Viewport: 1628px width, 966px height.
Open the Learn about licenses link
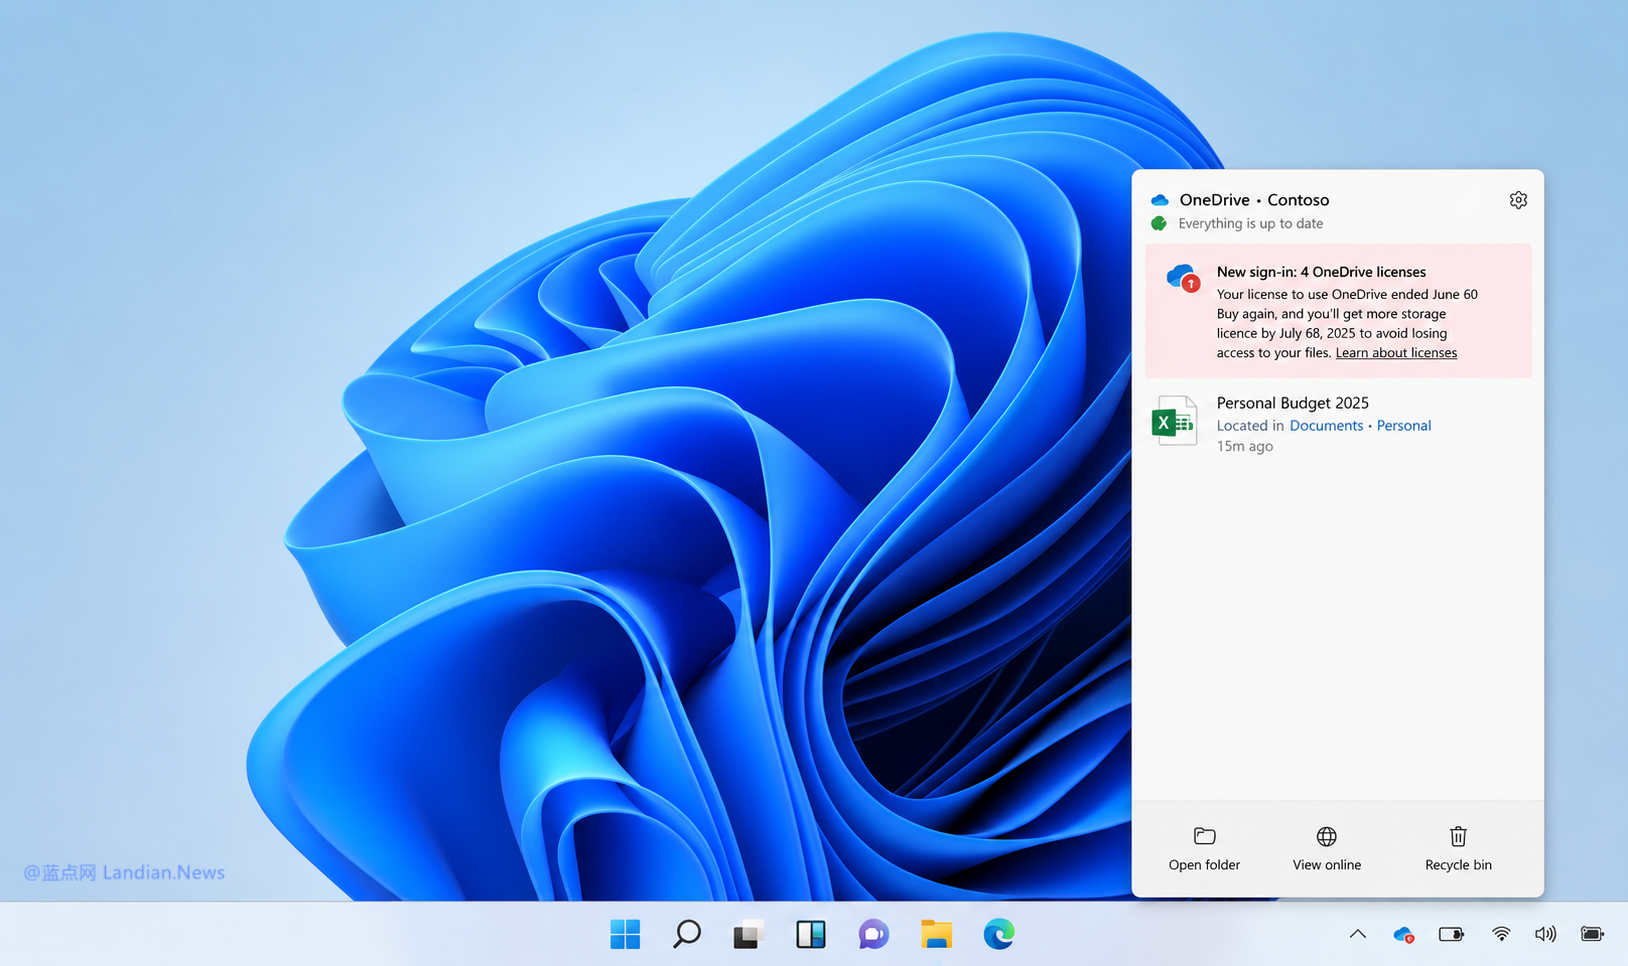[x=1396, y=353]
